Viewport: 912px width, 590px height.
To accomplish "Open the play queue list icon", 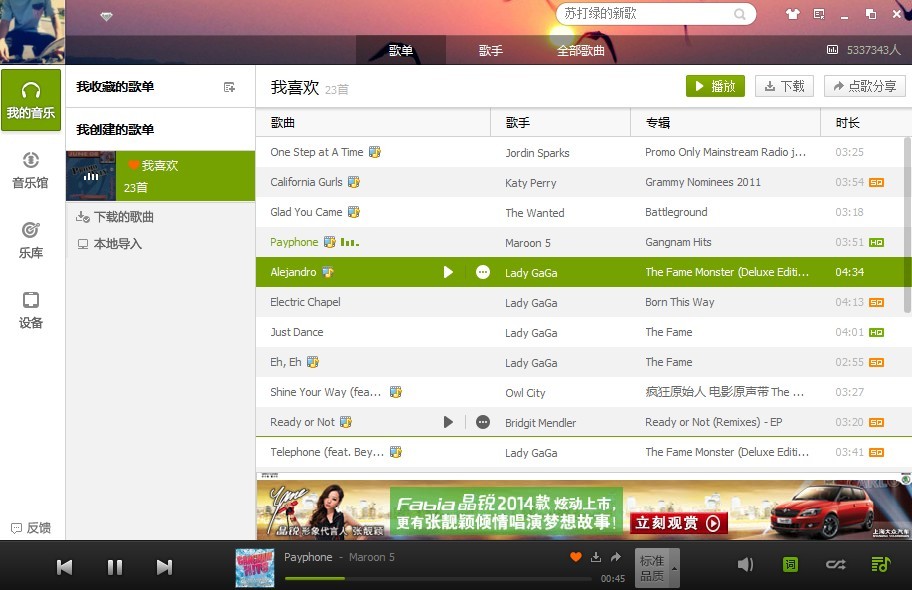I will (881, 564).
